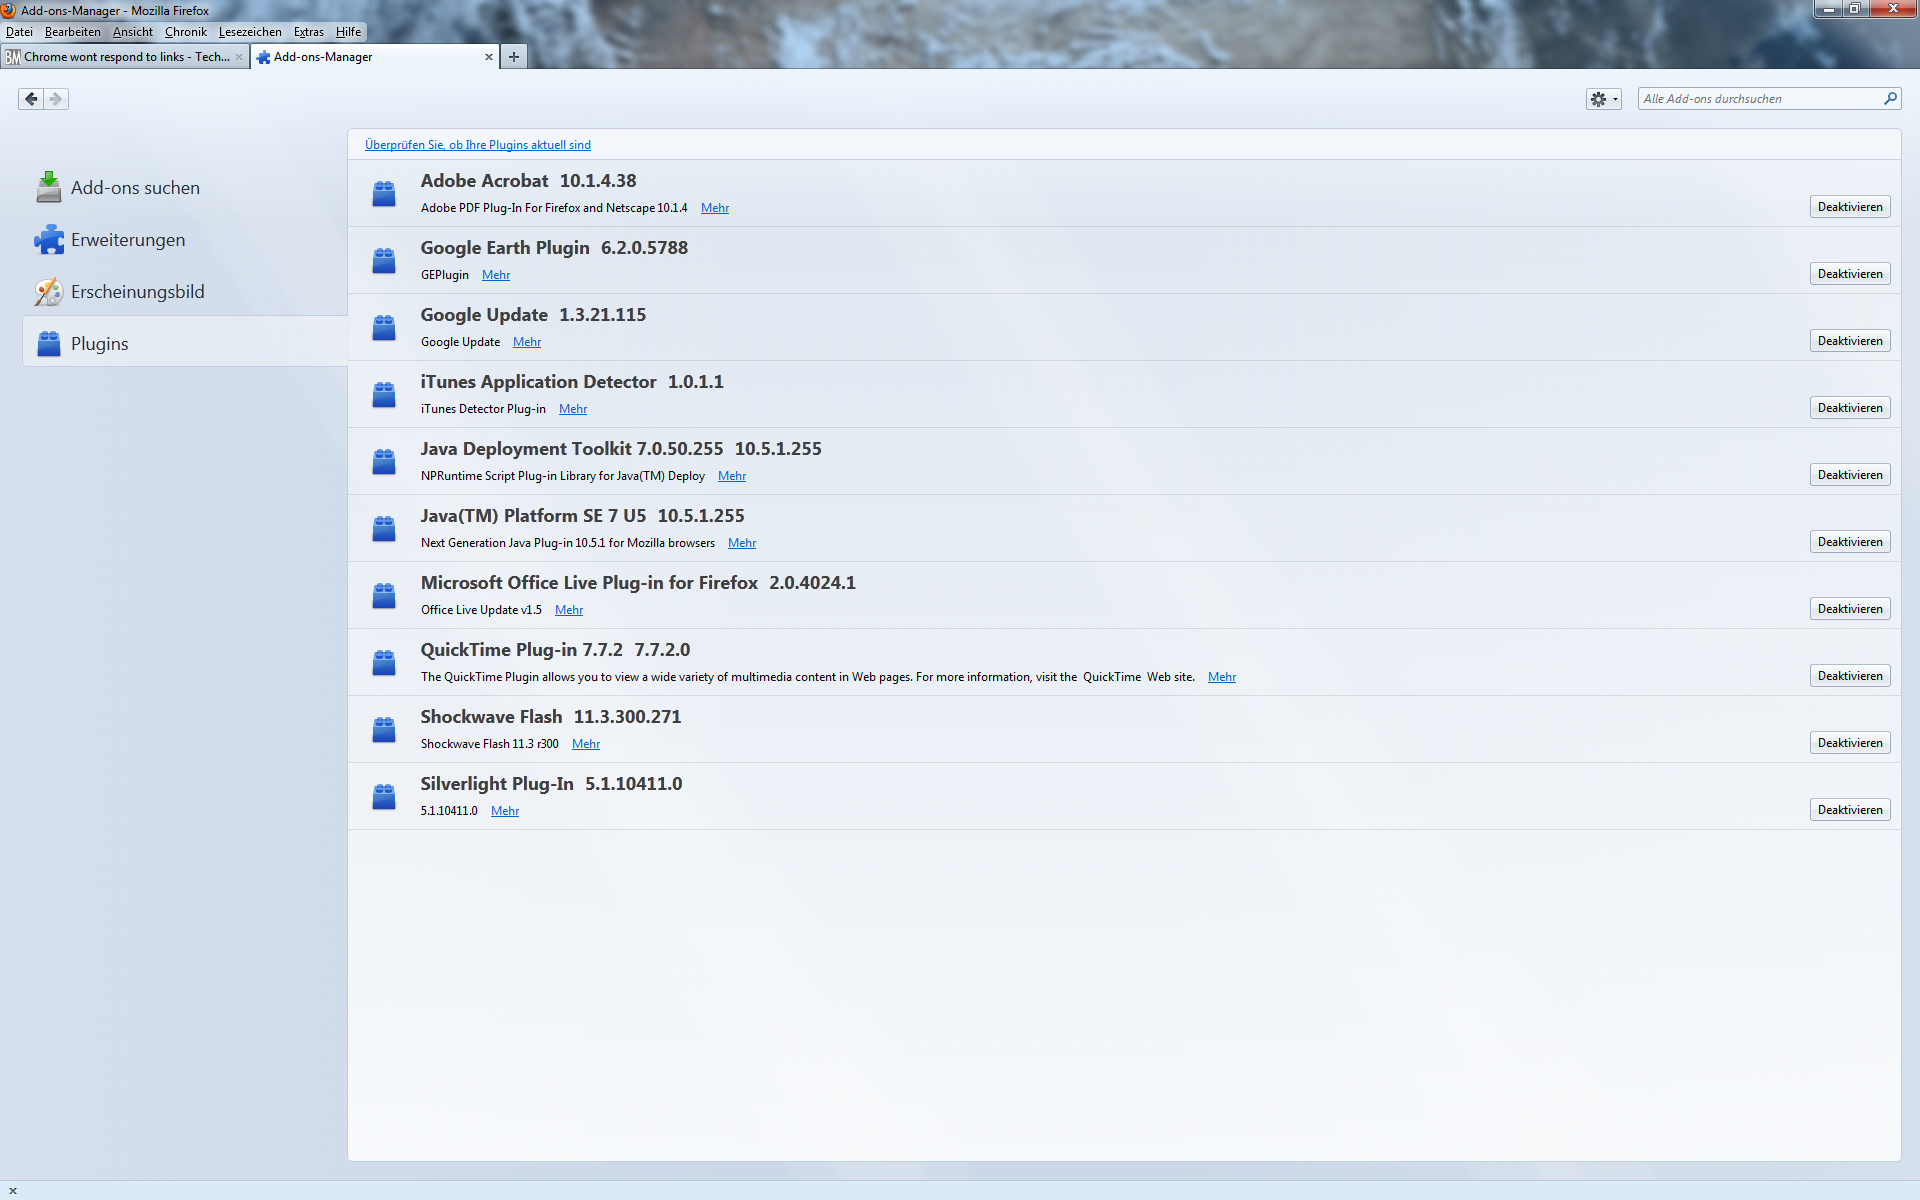The height and width of the screenshot is (1200, 1920).
Task: Open the Erweiterungen sidebar category
Action: pos(185,240)
